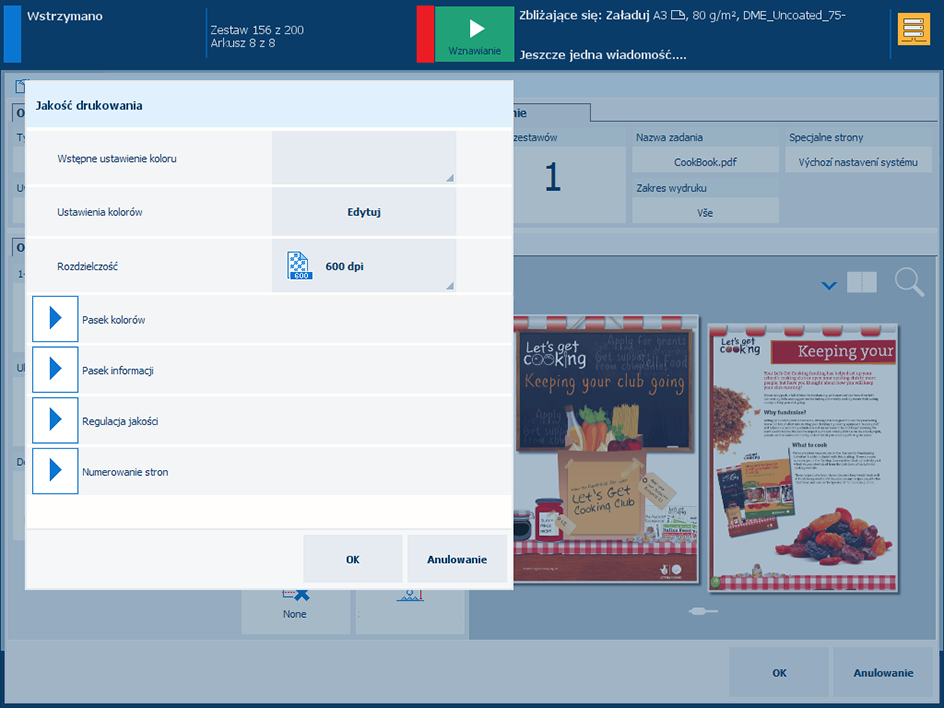Image resolution: width=944 pixels, height=708 pixels.
Task: Click the Zakres wydruku Vše field
Action: tap(705, 213)
